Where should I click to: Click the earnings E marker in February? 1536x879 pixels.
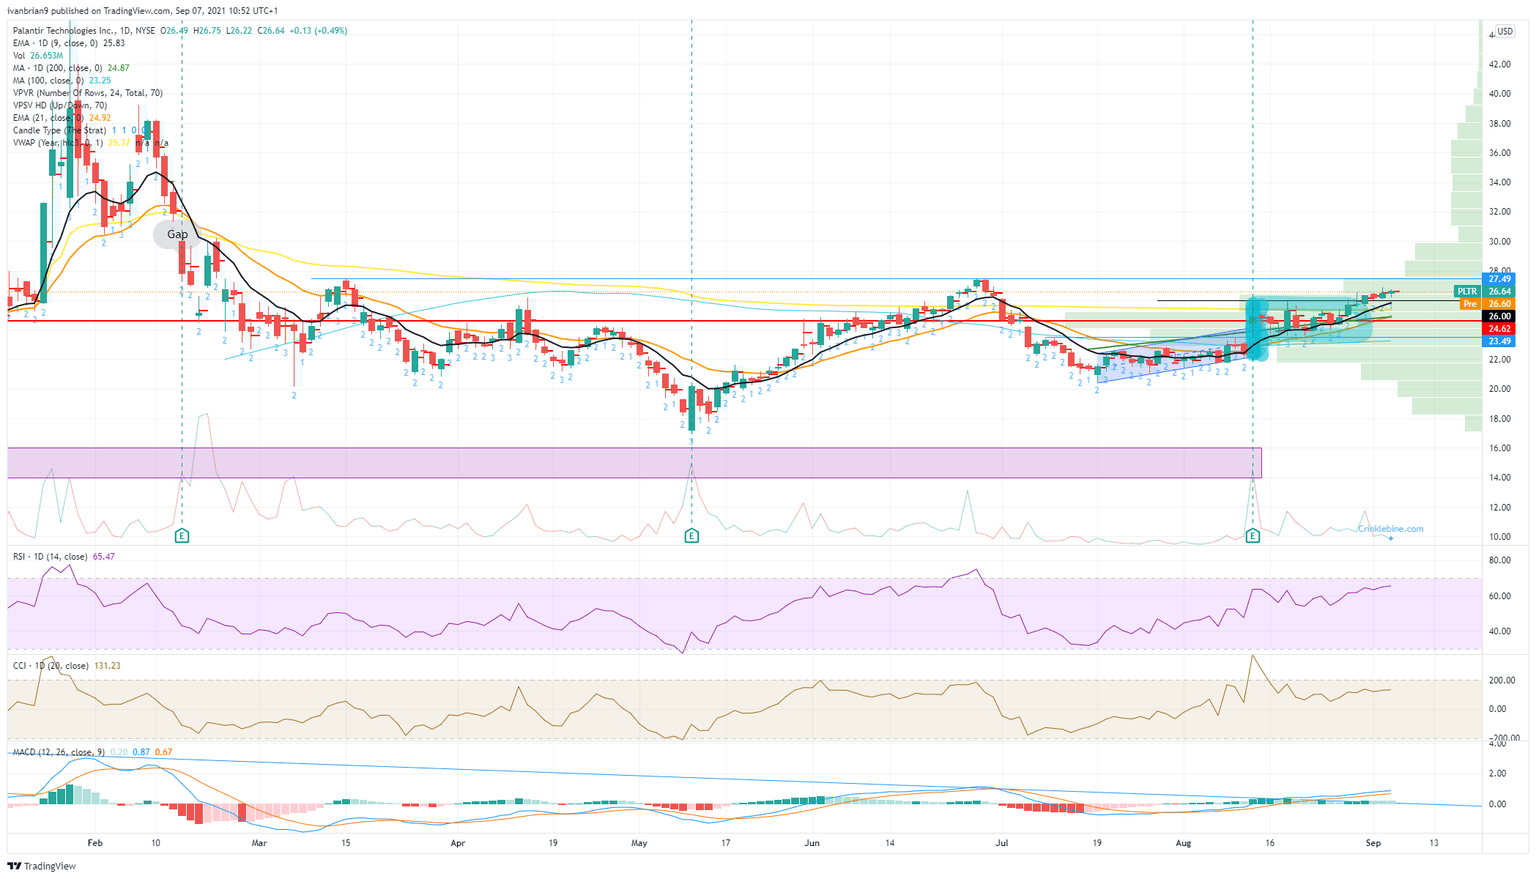coord(182,537)
